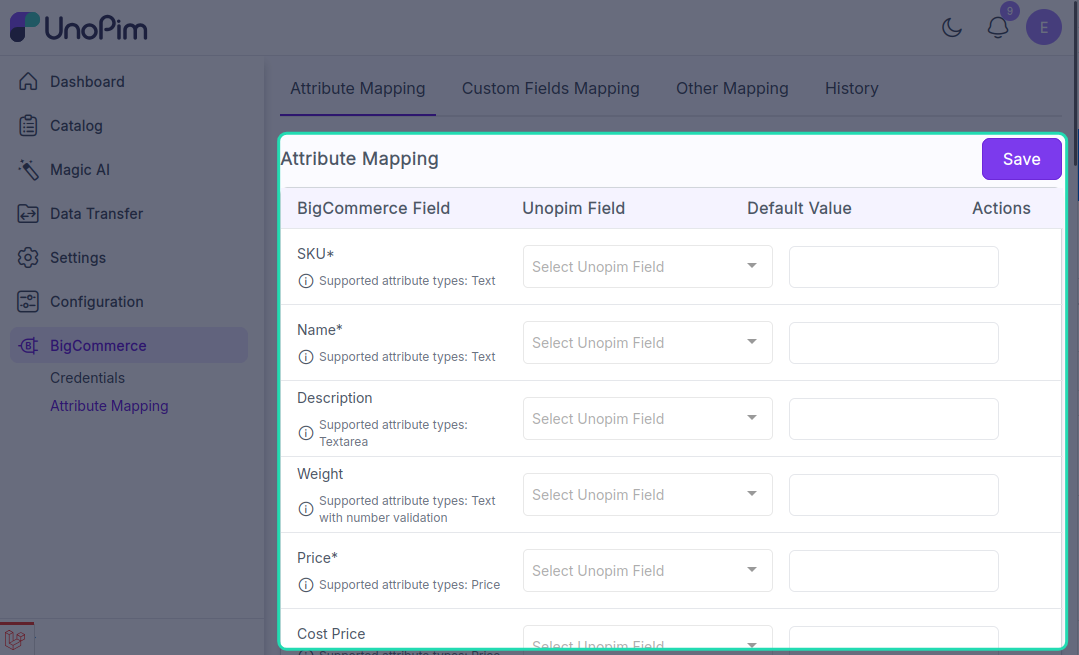1079x655 pixels.
Task: Click the Magic AI wand icon
Action: [28, 169]
